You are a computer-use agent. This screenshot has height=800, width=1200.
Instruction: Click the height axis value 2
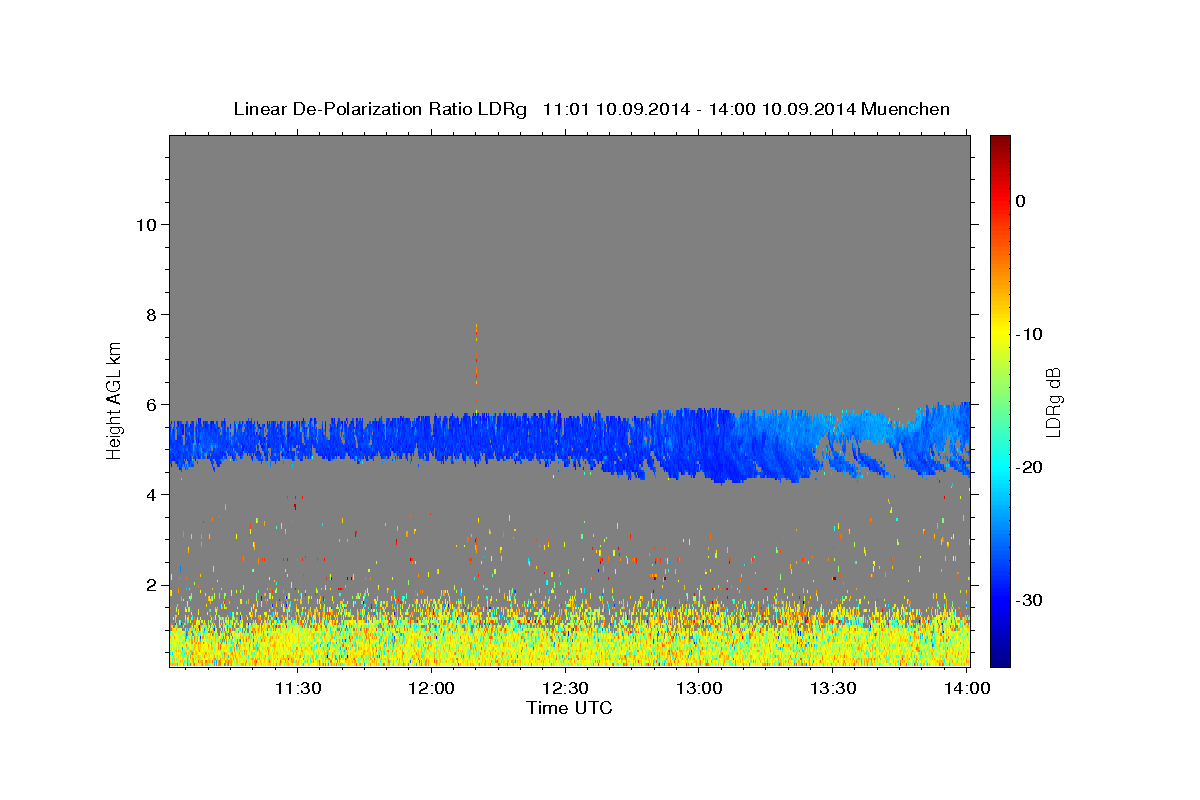[152, 584]
